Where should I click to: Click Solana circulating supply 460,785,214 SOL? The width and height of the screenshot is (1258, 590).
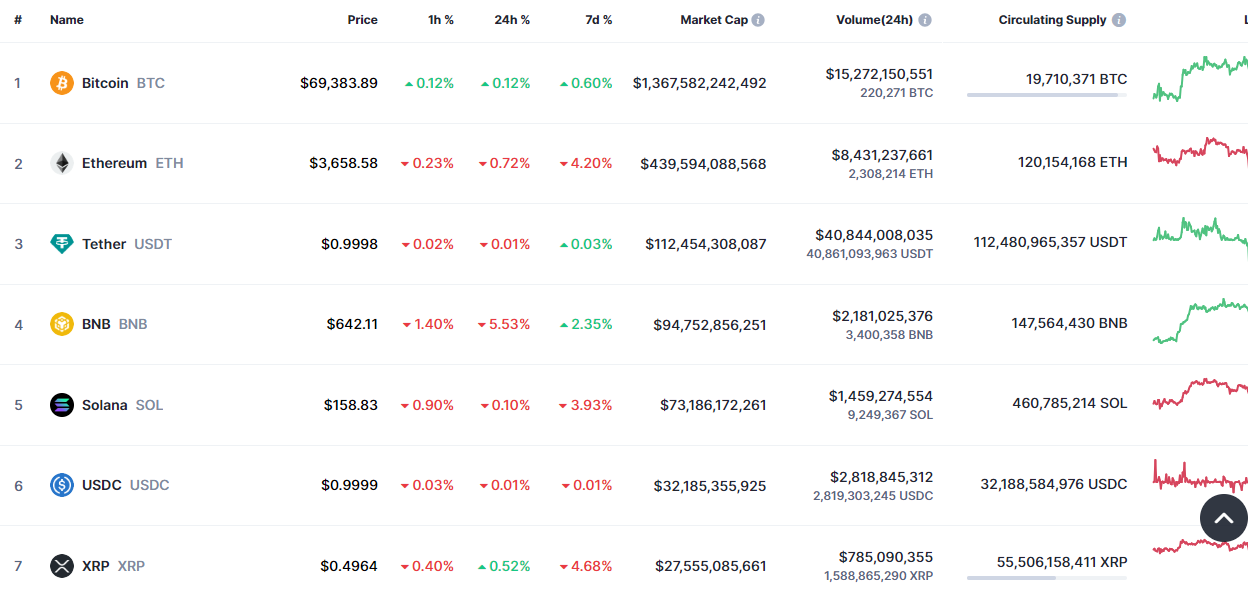[1070, 403]
